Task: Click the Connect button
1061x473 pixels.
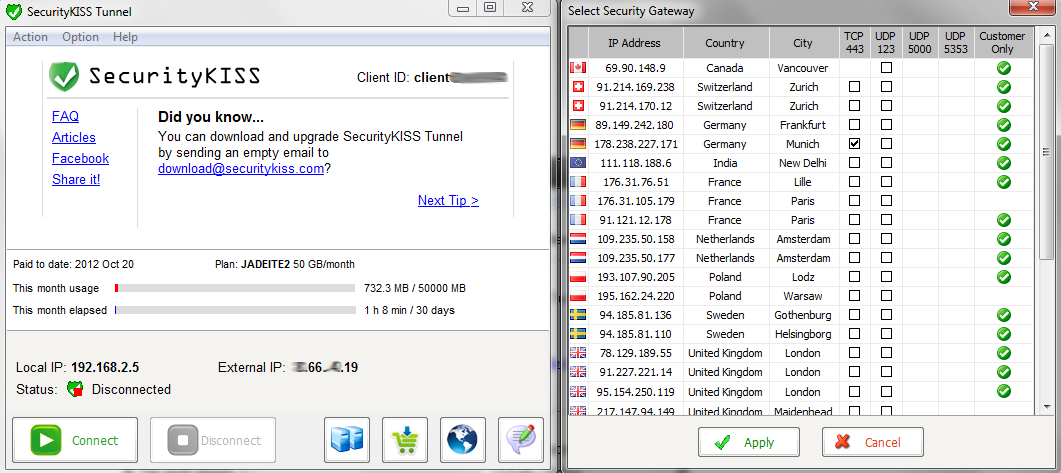Action: coord(75,440)
